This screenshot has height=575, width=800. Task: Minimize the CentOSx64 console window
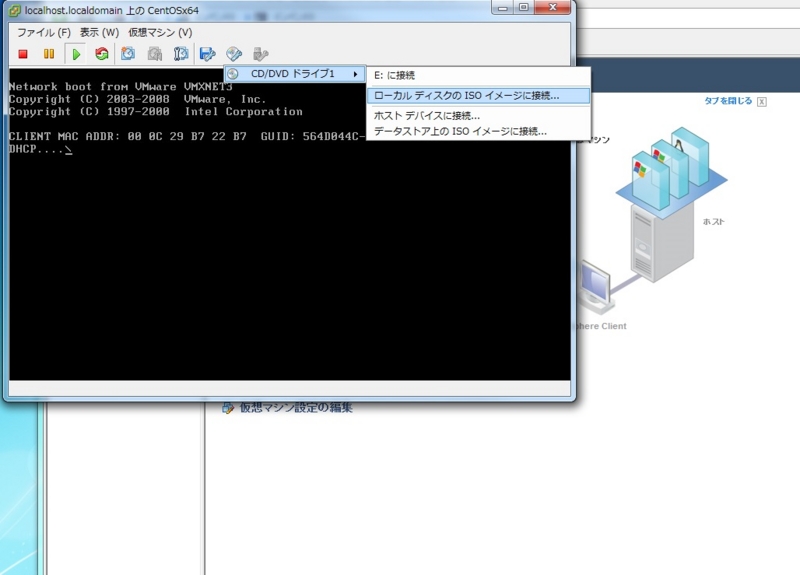(x=503, y=7)
